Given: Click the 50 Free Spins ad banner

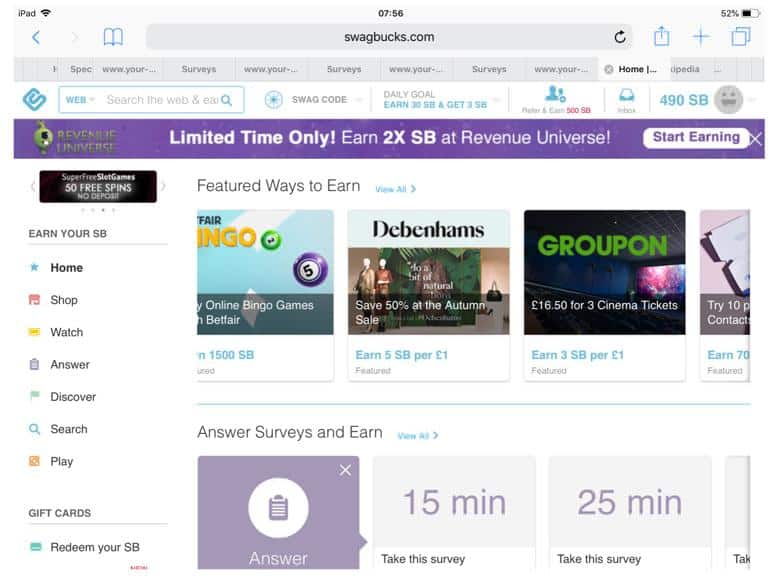Looking at the screenshot, I should tap(98, 187).
